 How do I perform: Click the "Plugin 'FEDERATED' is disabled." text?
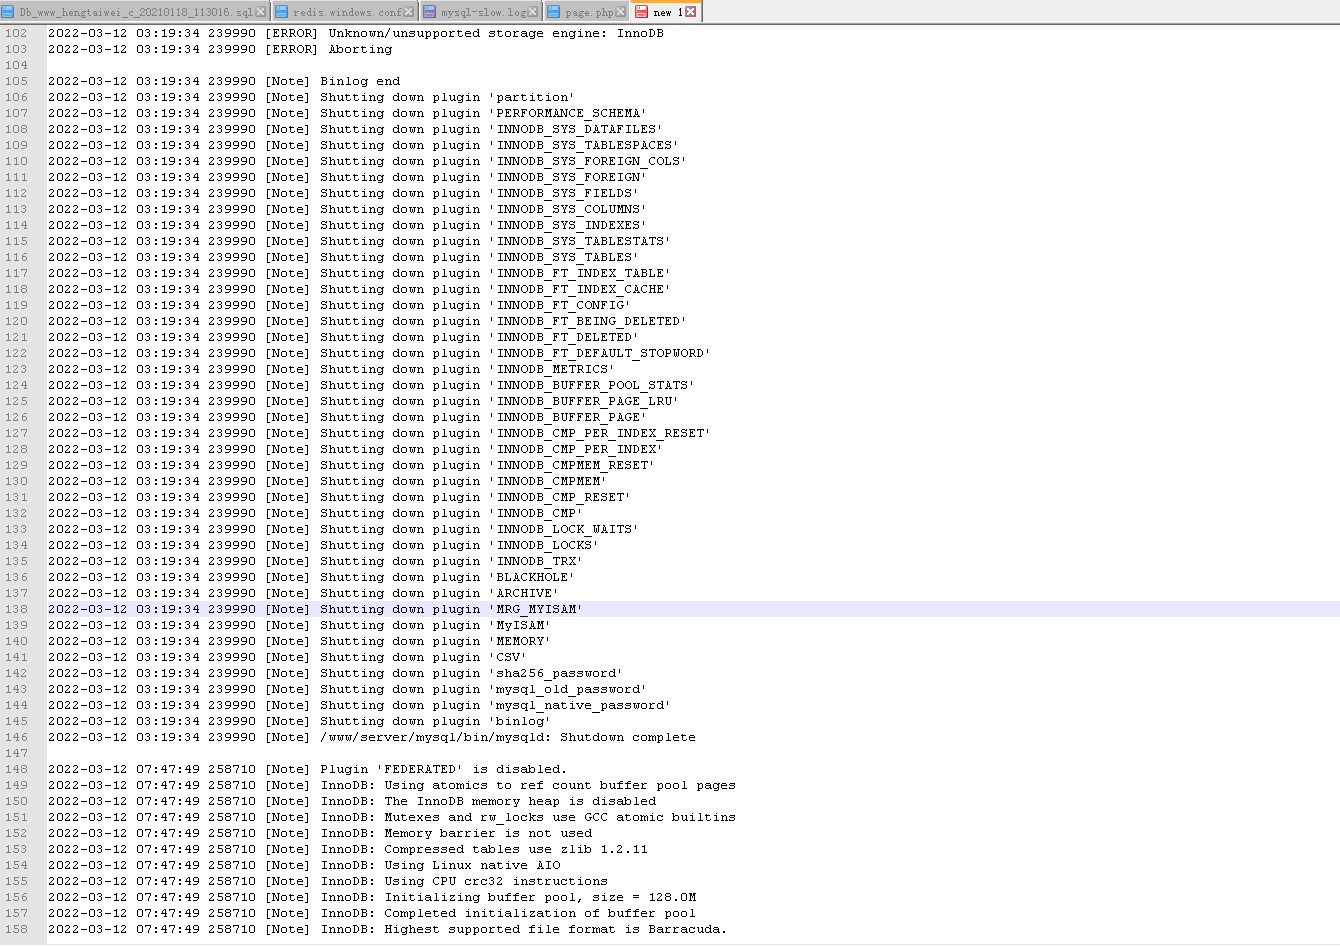click(444, 769)
